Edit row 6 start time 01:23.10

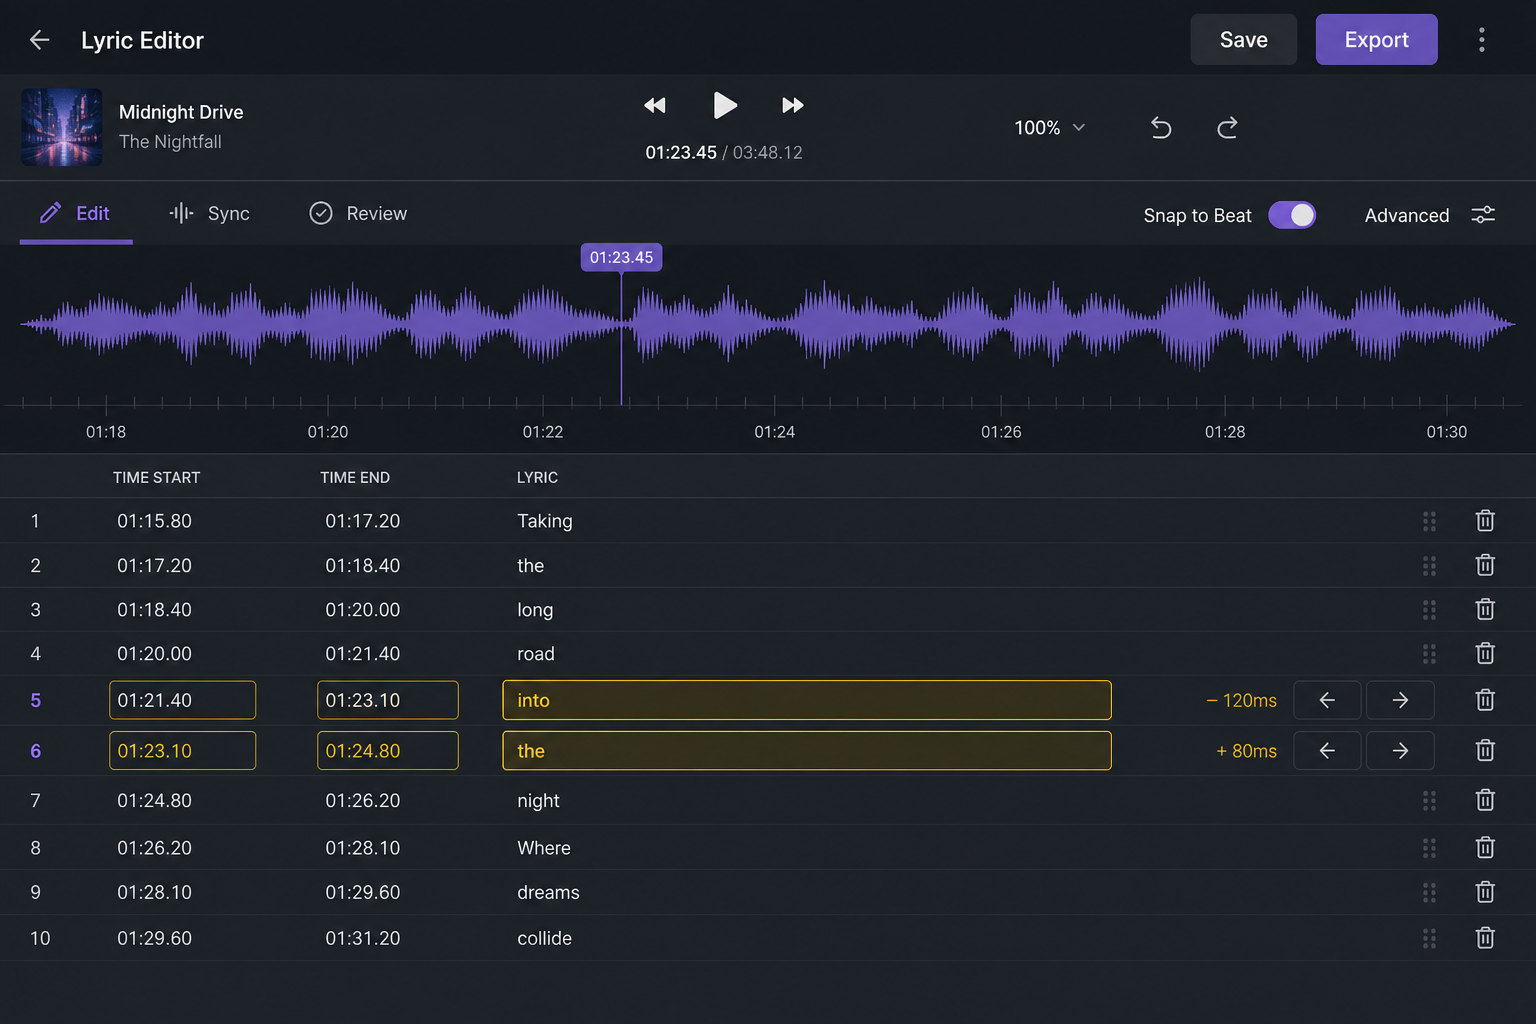tap(182, 750)
